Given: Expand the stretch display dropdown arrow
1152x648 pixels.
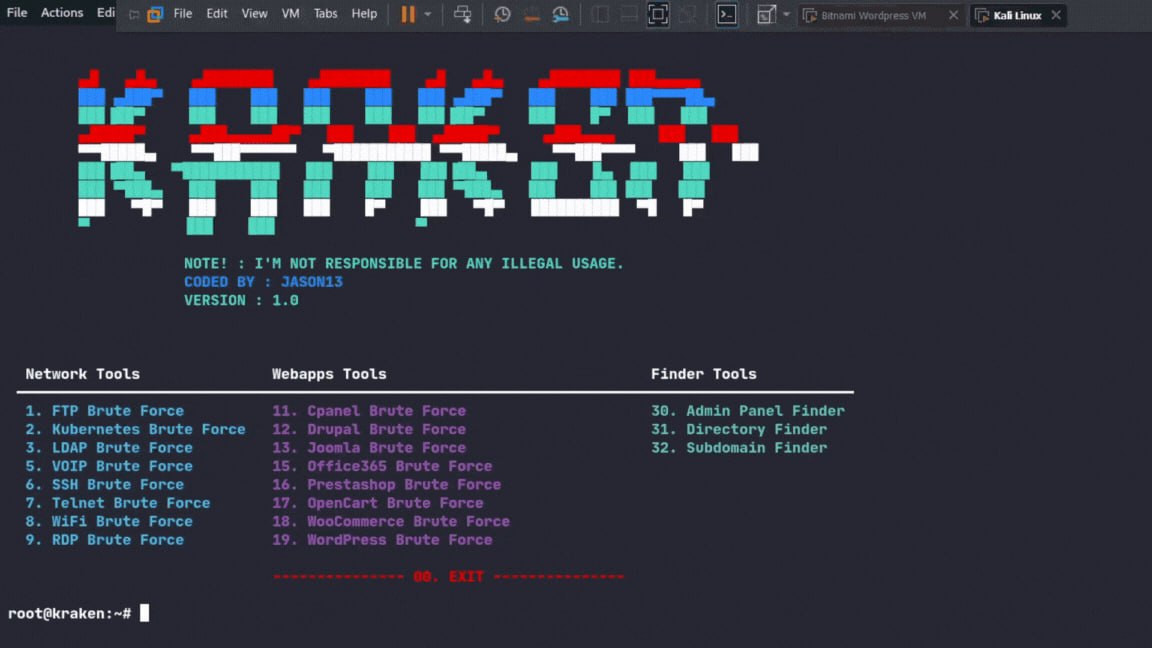Looking at the screenshot, I should (x=786, y=14).
